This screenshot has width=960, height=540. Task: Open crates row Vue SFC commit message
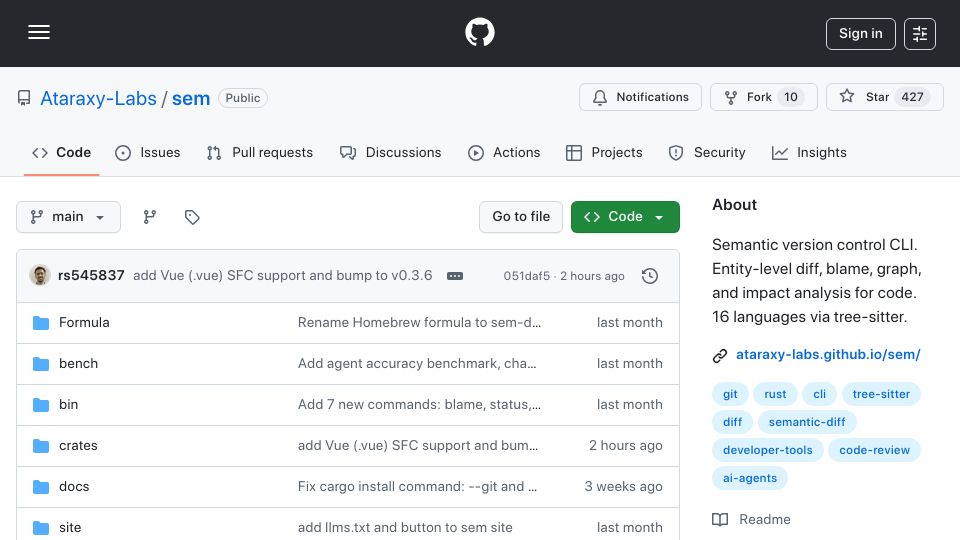click(418, 446)
